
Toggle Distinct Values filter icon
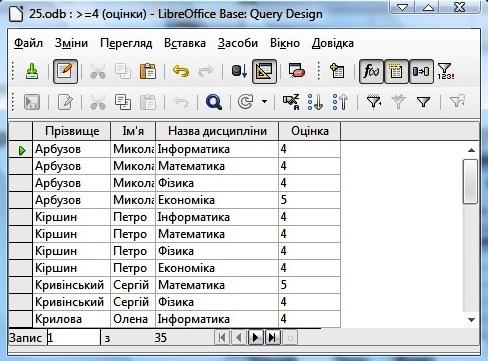[x=446, y=71]
